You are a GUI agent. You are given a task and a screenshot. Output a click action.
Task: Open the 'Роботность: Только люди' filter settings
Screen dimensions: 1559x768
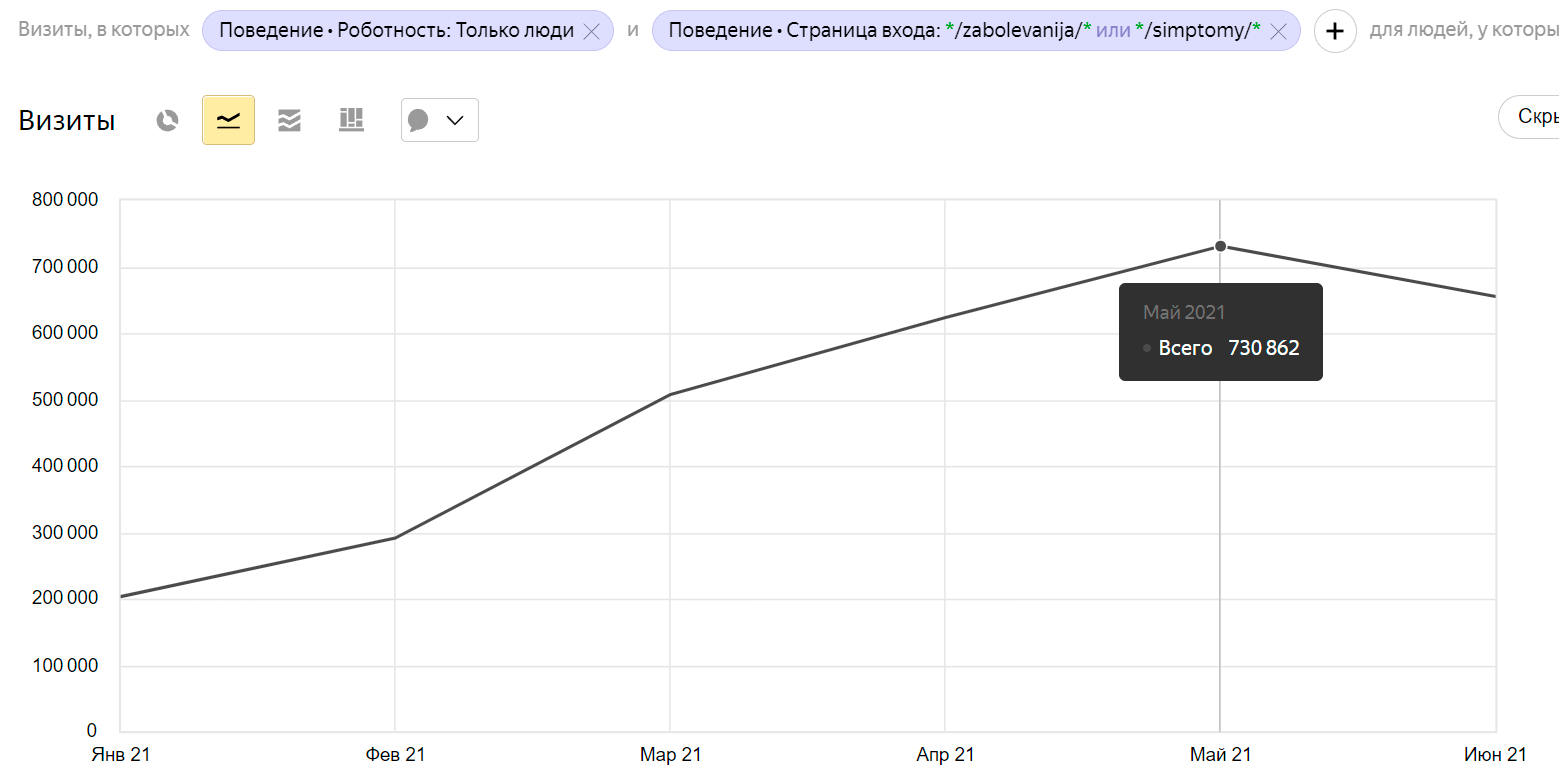pos(397,31)
